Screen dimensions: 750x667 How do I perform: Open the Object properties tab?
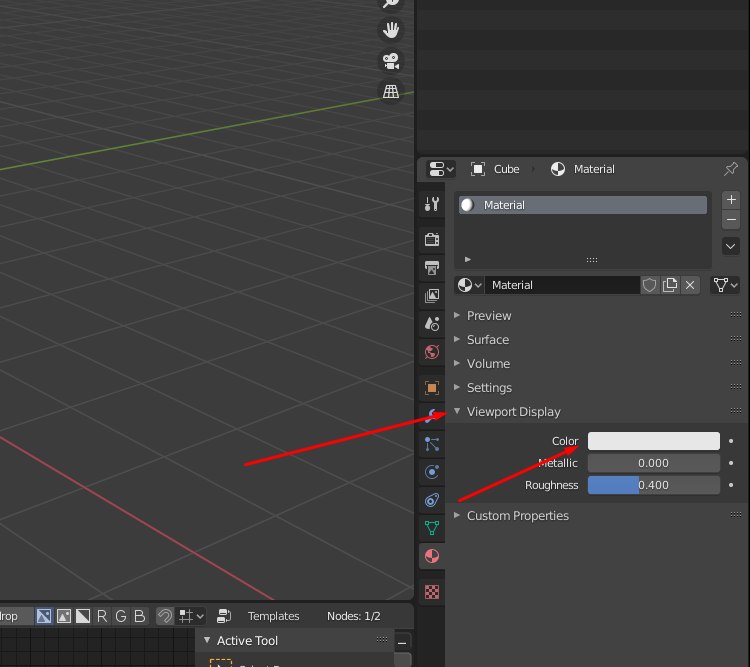tap(432, 388)
